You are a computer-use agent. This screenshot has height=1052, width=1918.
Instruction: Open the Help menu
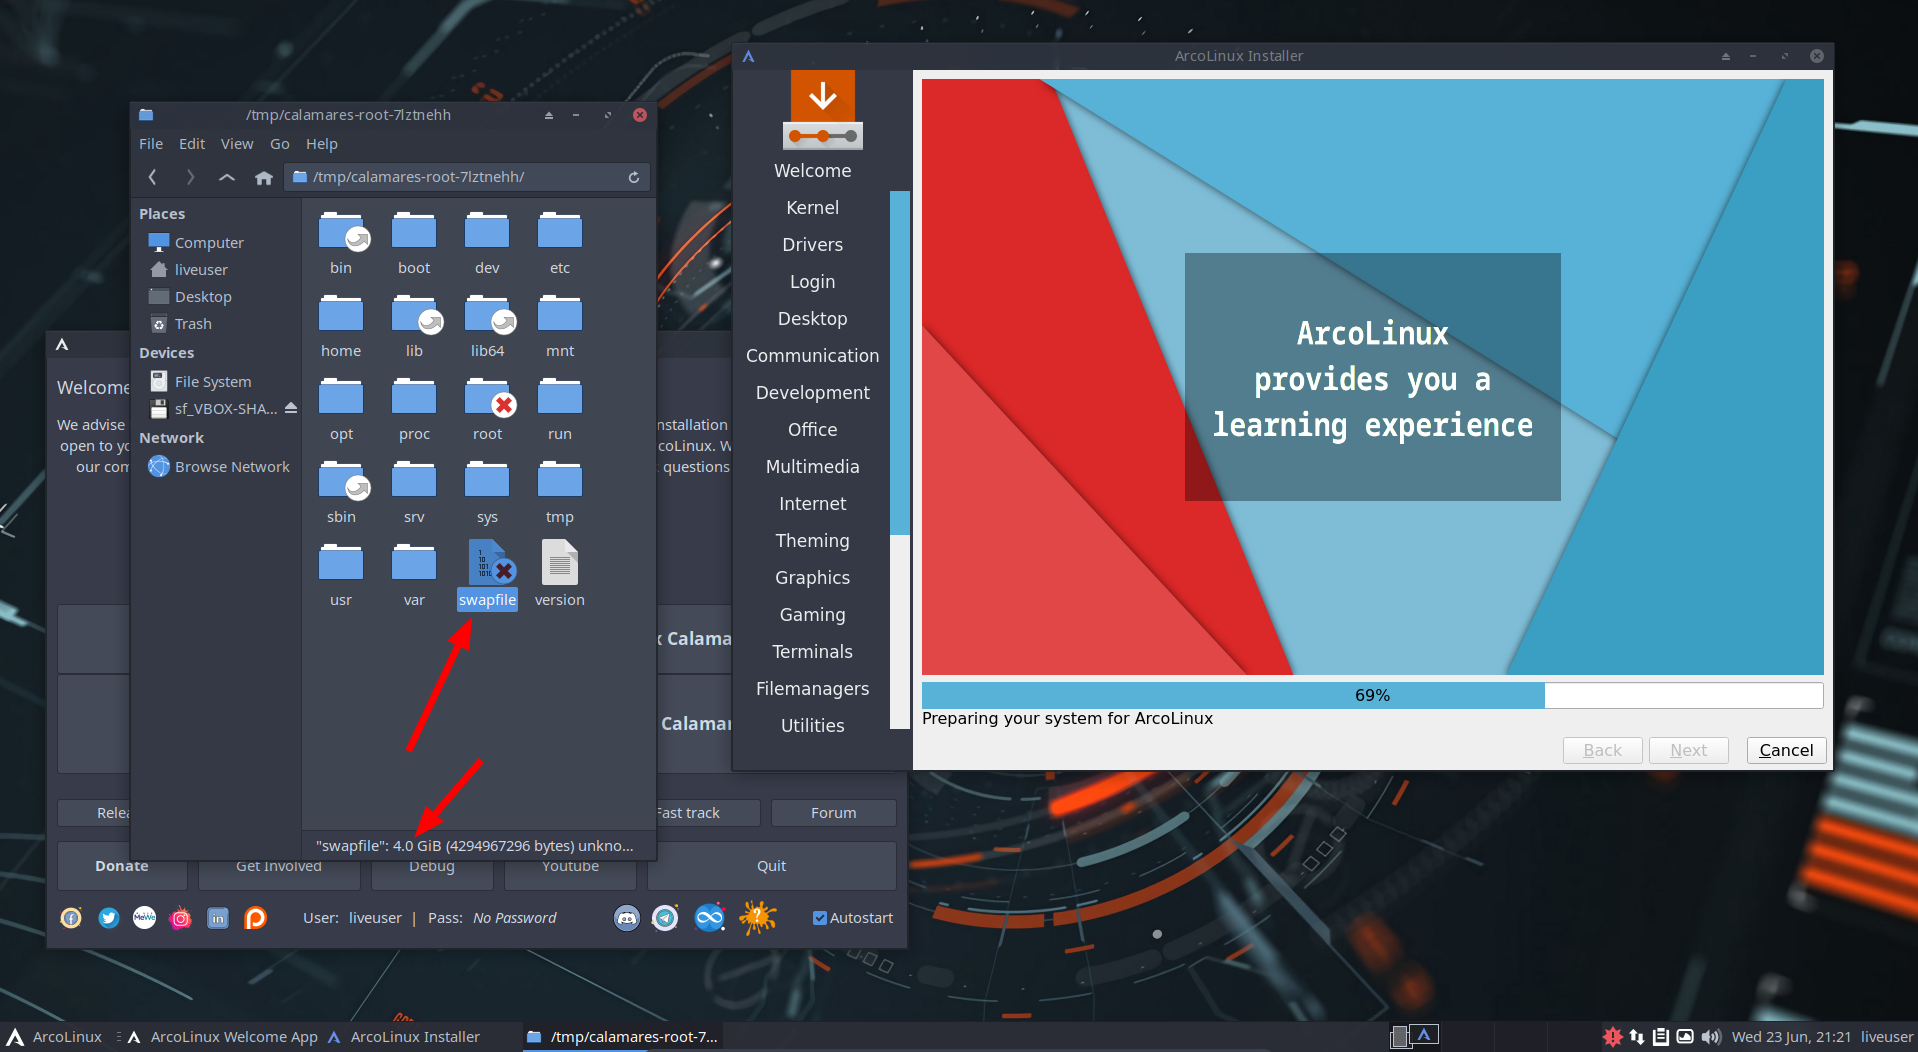[322, 144]
